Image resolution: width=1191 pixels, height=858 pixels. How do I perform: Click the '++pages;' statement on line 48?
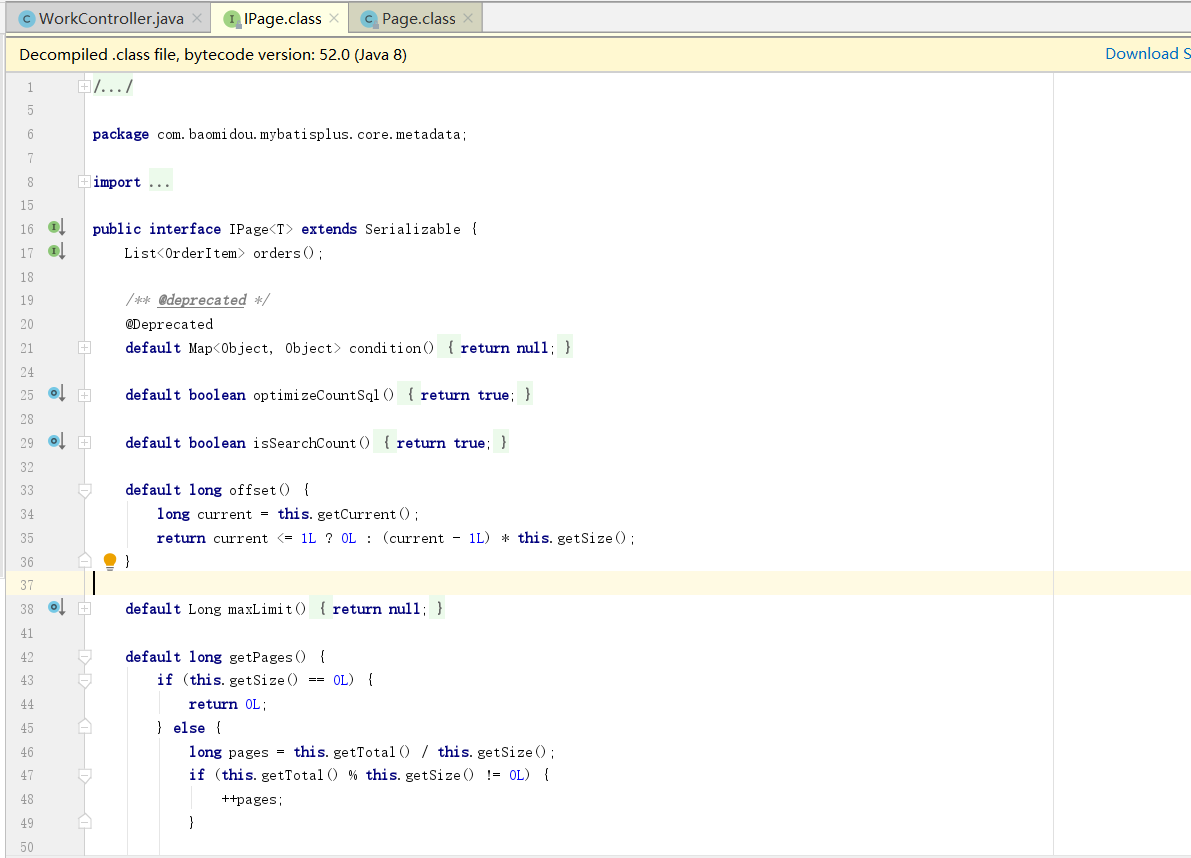coord(251,800)
